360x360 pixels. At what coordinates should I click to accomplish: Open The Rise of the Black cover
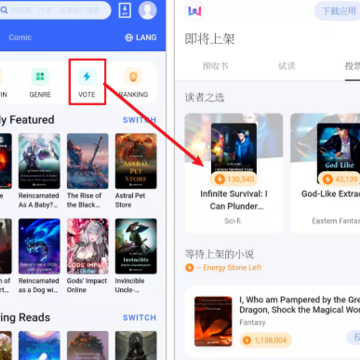(x=88, y=161)
